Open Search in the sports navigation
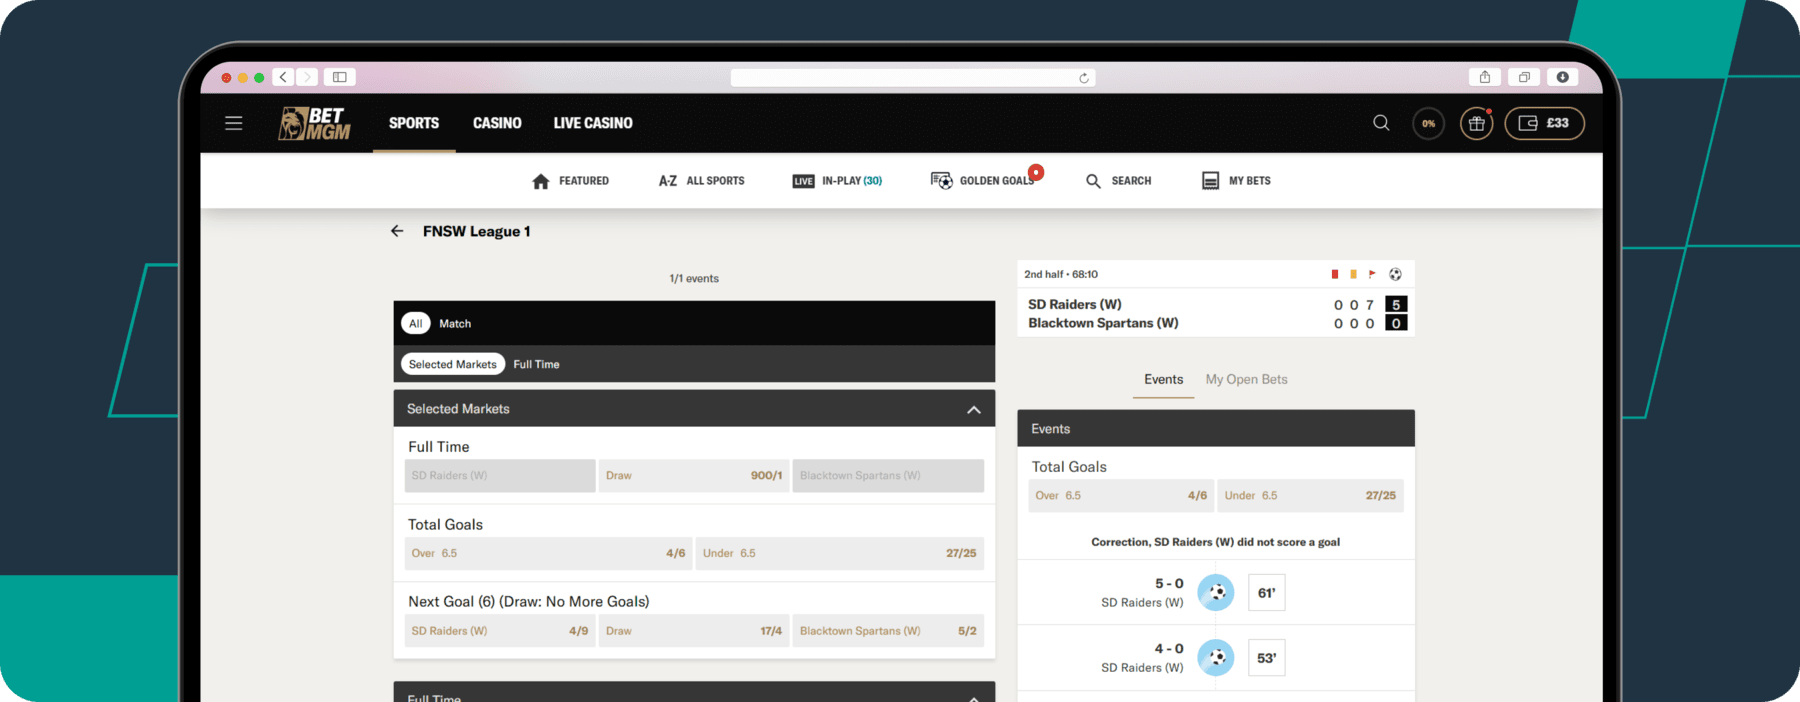This screenshot has width=1800, height=702. pyautogui.click(x=1118, y=181)
